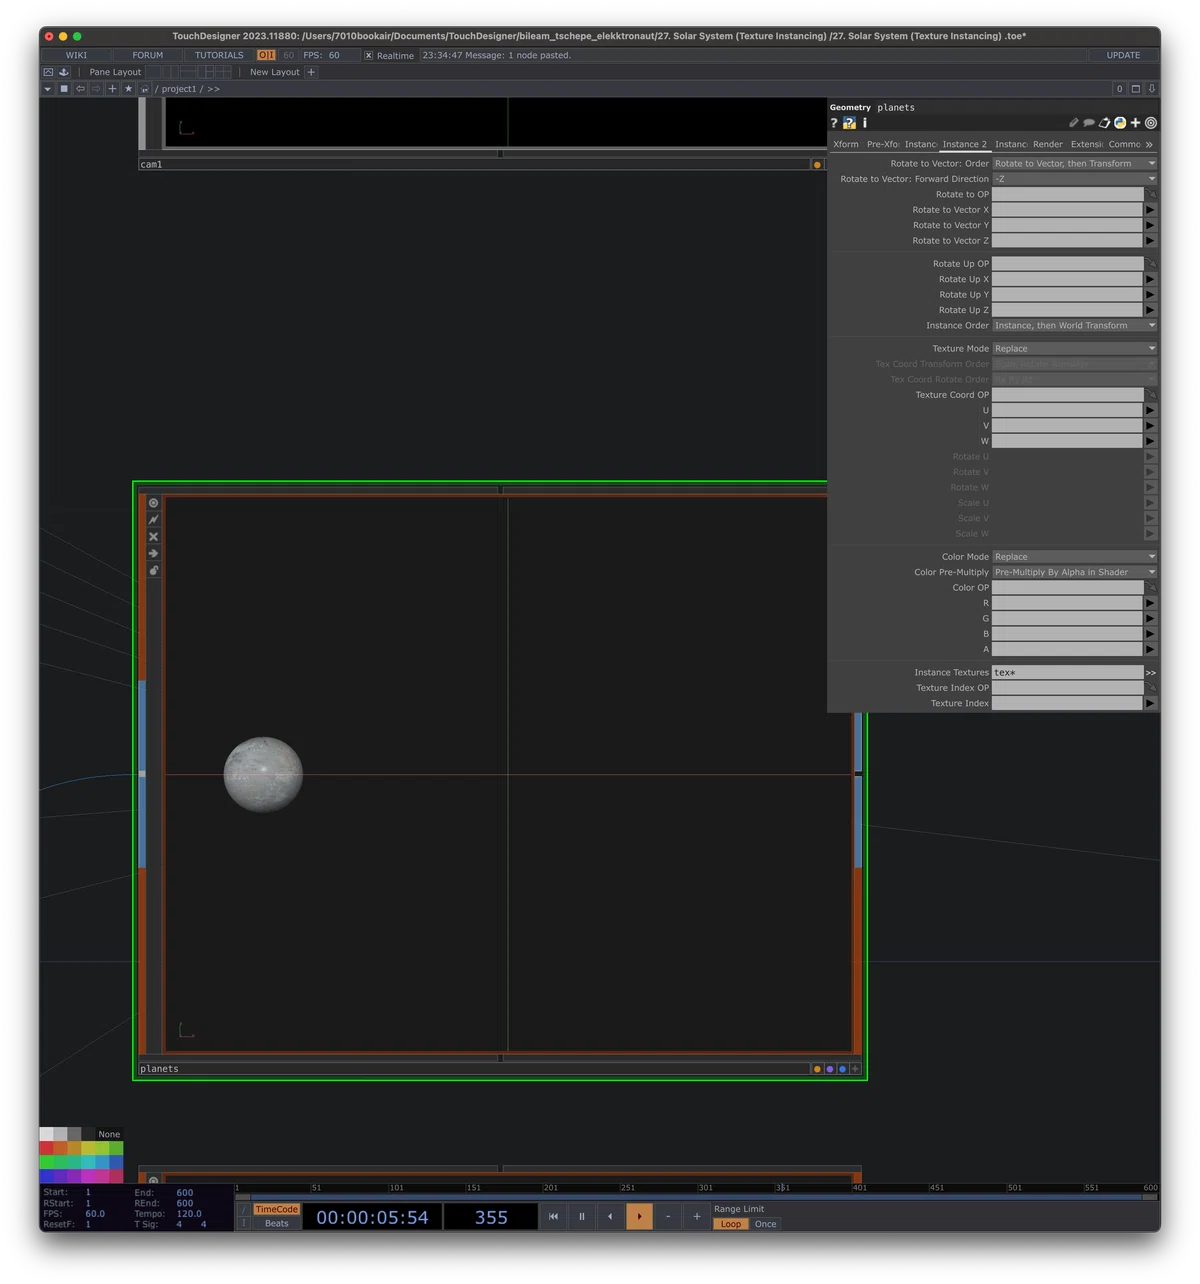This screenshot has height=1284, width=1200.
Task: Click the anchor icon in layout bar
Action: (64, 72)
